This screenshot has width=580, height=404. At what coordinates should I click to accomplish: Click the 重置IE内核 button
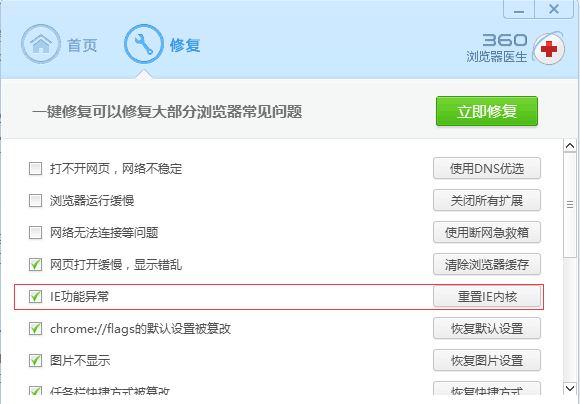[x=487, y=296]
